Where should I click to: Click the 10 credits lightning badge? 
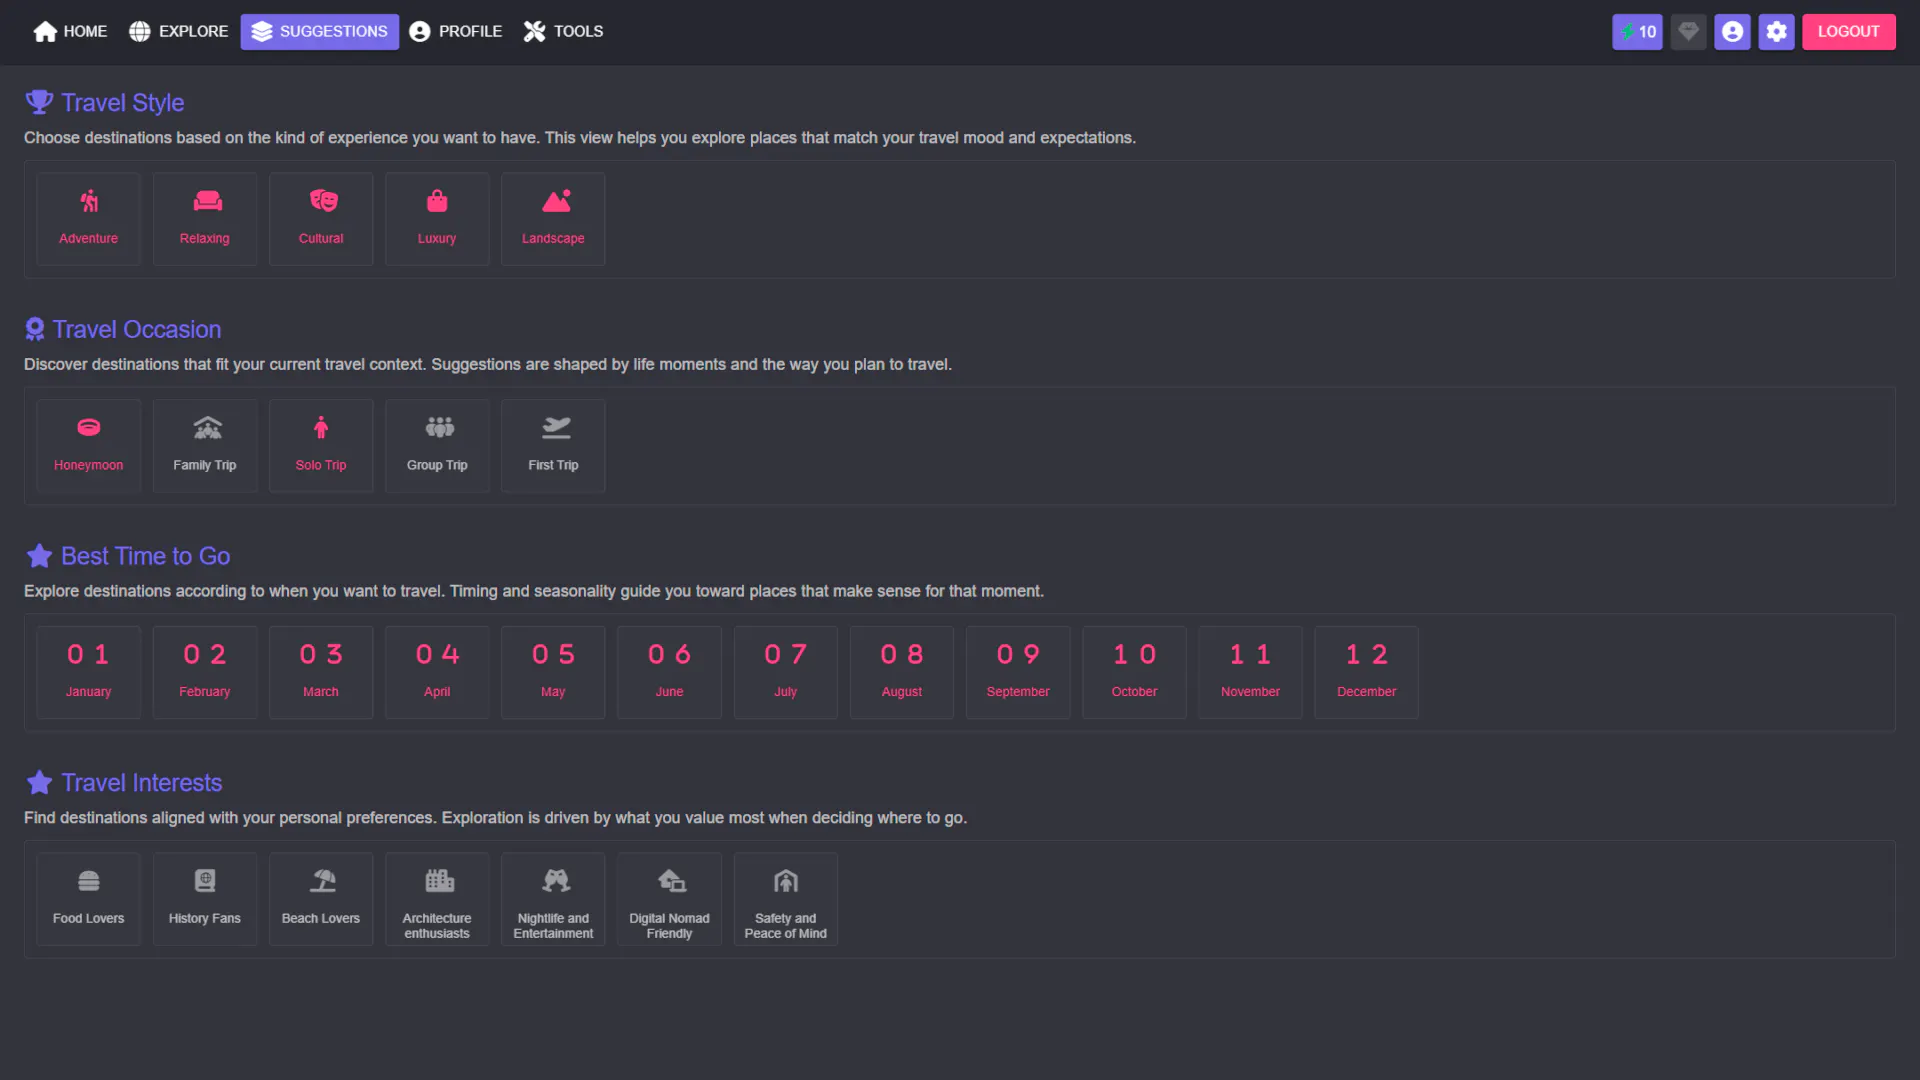pyautogui.click(x=1637, y=32)
